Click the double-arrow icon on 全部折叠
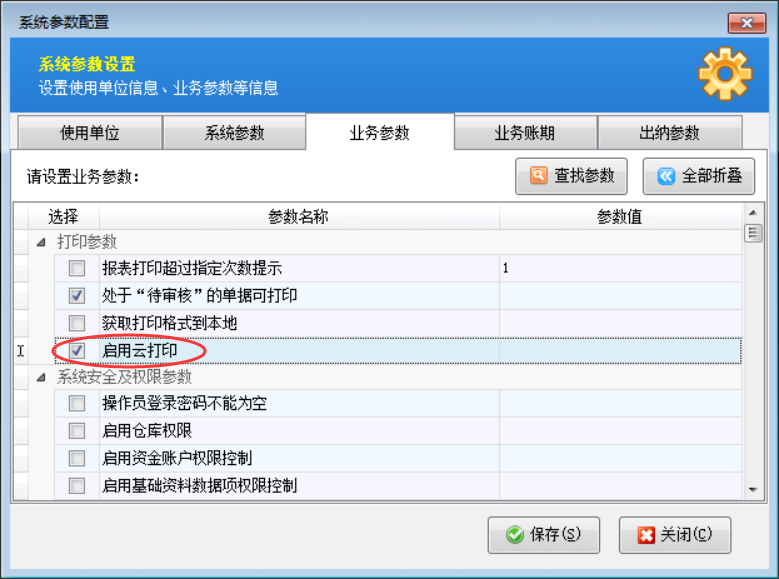The width and height of the screenshot is (779, 579). coord(666,176)
